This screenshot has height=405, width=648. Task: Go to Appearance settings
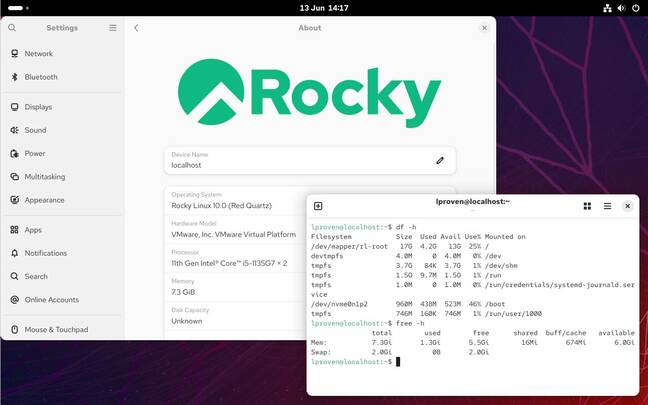63,200
